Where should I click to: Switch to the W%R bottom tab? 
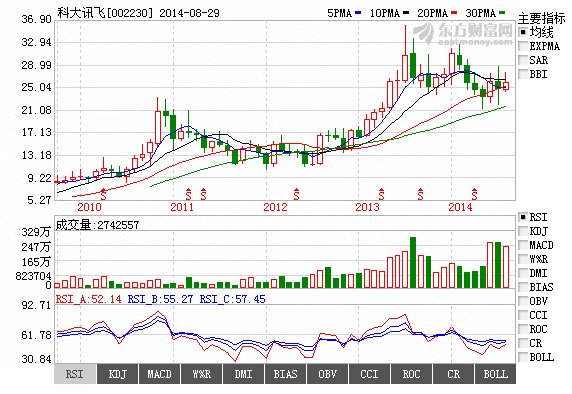[x=201, y=374]
